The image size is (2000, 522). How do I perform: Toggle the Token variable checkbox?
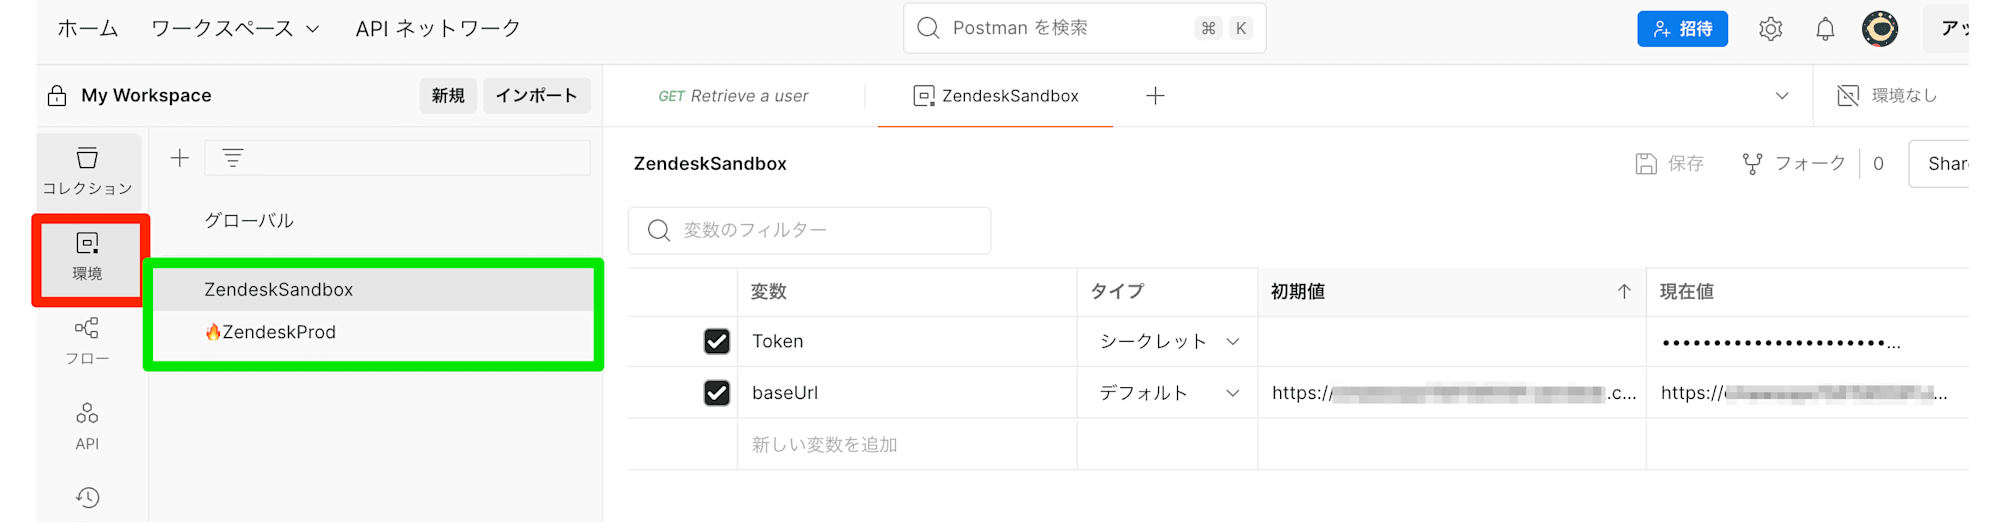click(717, 341)
